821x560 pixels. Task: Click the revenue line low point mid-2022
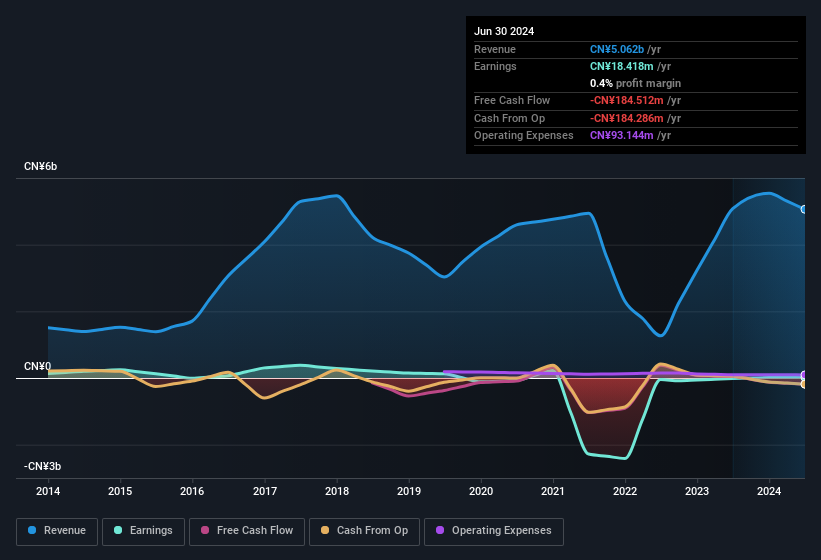660,335
